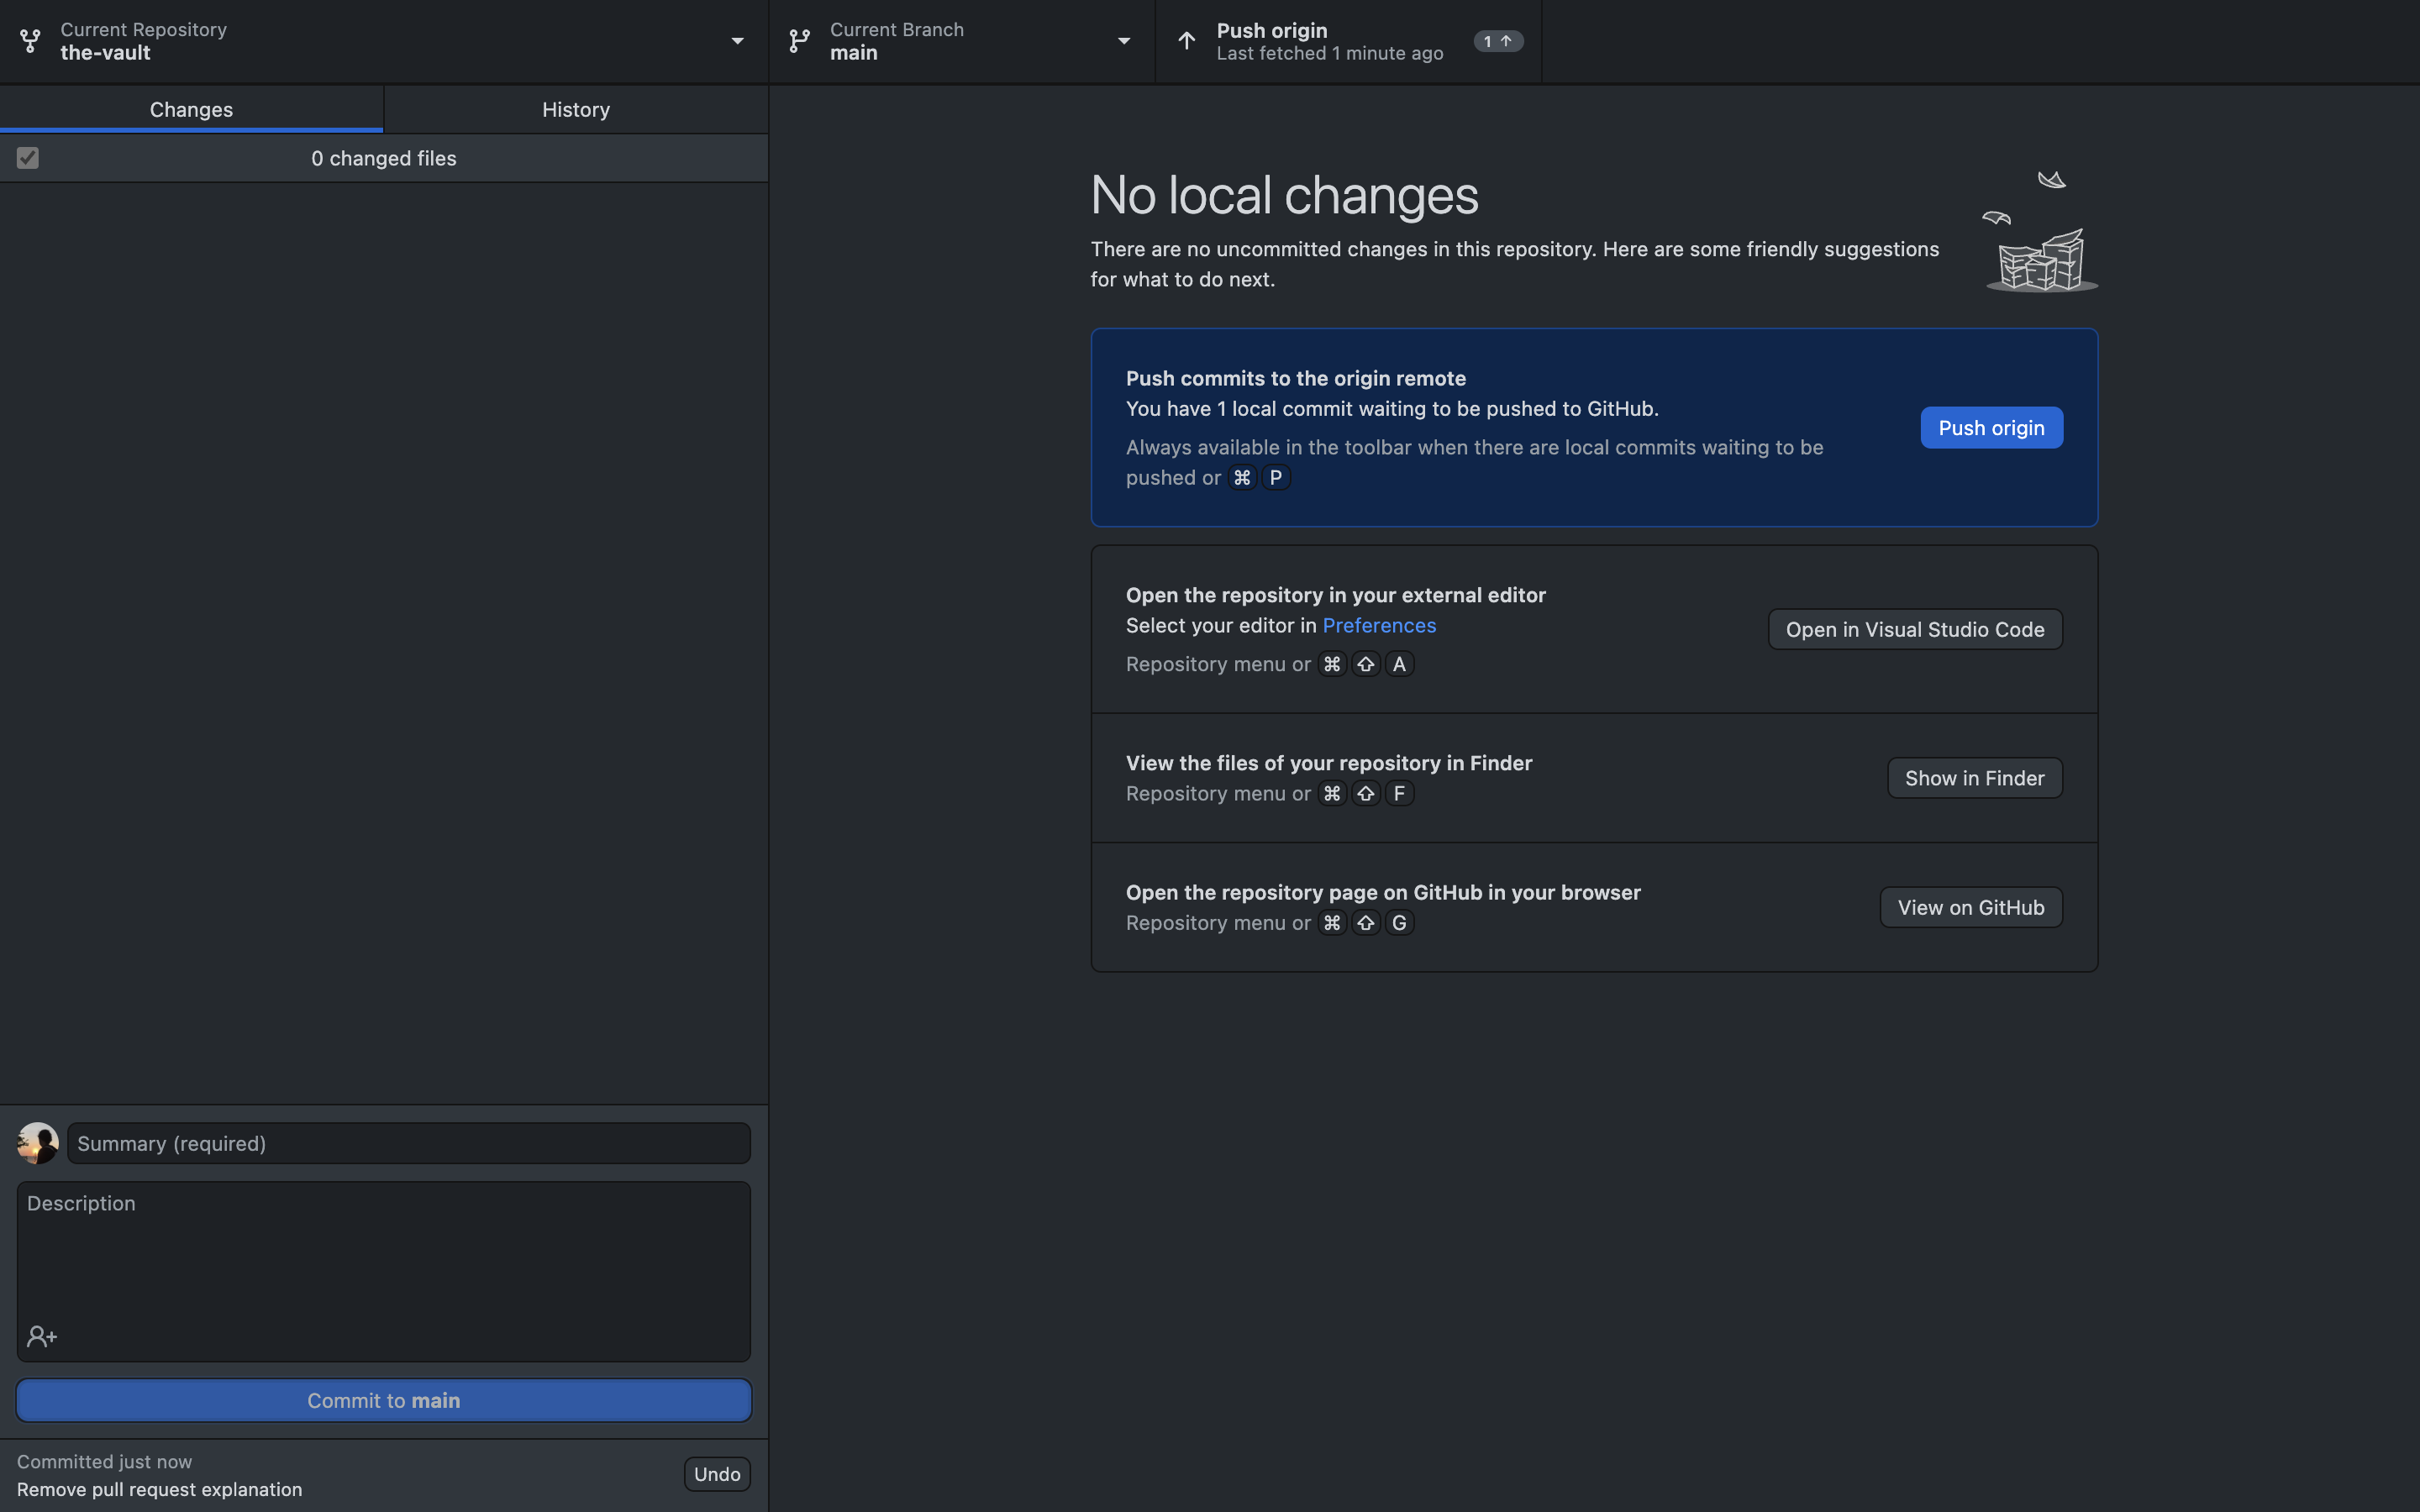
Task: Switch to the History tab
Action: point(576,110)
